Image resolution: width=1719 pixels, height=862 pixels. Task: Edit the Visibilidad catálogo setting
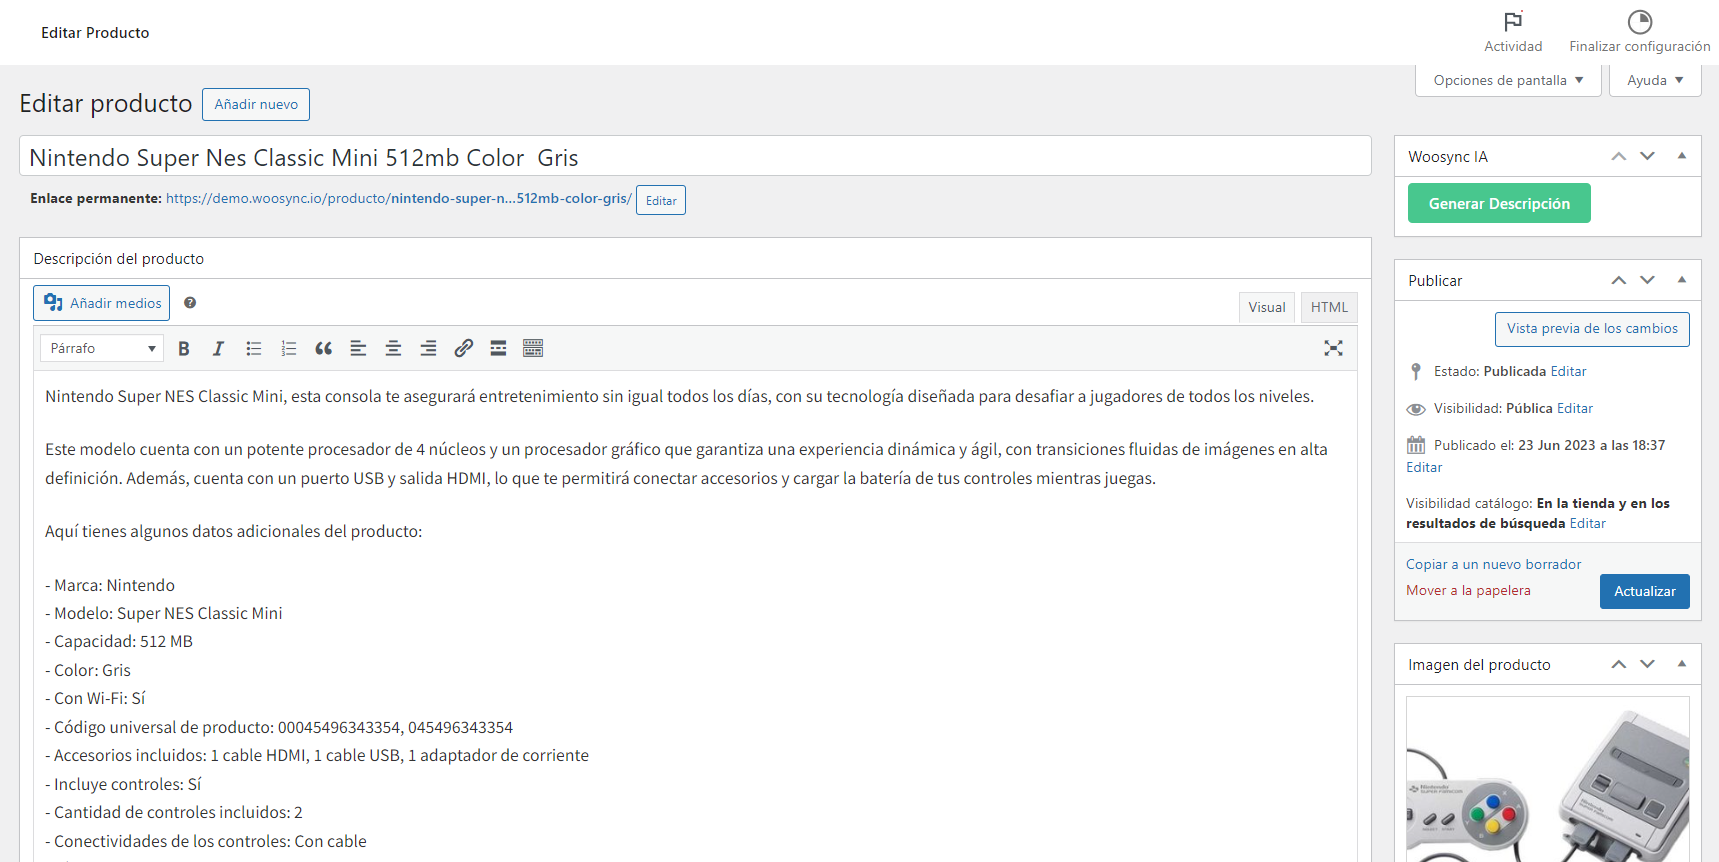(1587, 523)
